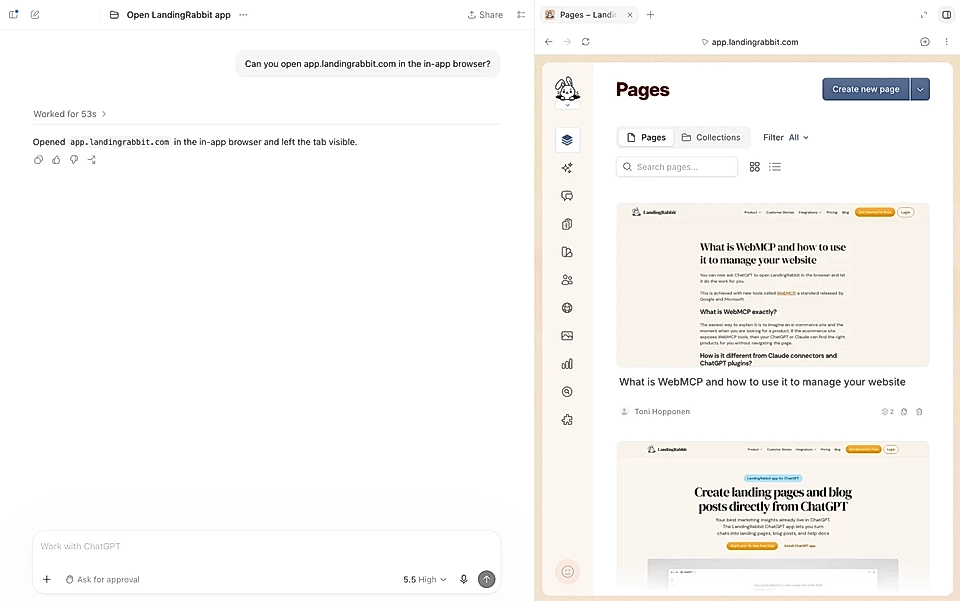Click the circular icon left of the browser menu
The height and width of the screenshot is (601, 960).
[x=925, y=42]
